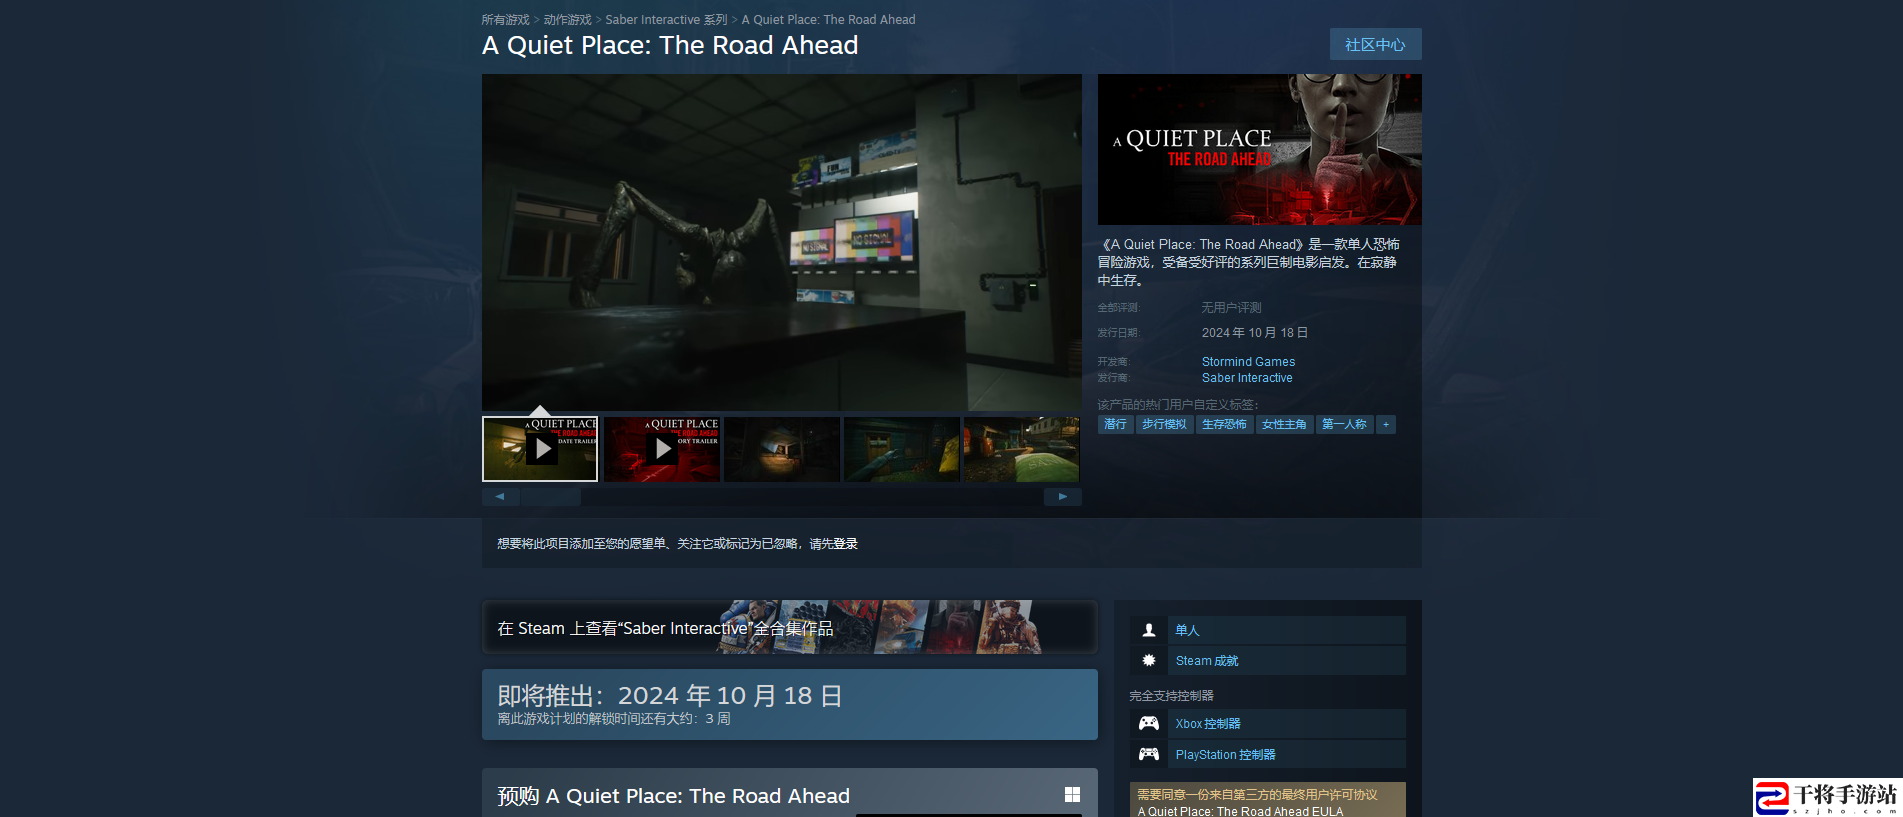This screenshot has width=1903, height=817.
Task: Click the Xbox controller gamepad icon
Action: (x=1149, y=724)
